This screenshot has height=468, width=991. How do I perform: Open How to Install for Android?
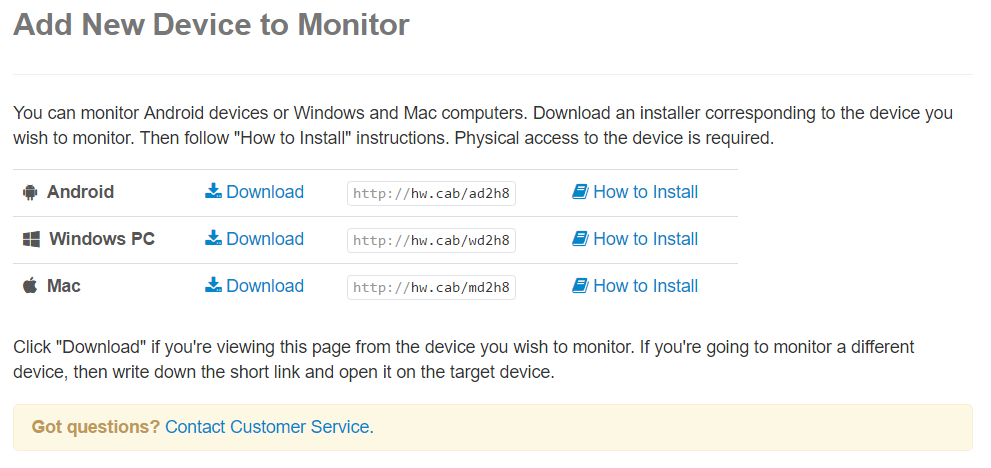click(635, 192)
